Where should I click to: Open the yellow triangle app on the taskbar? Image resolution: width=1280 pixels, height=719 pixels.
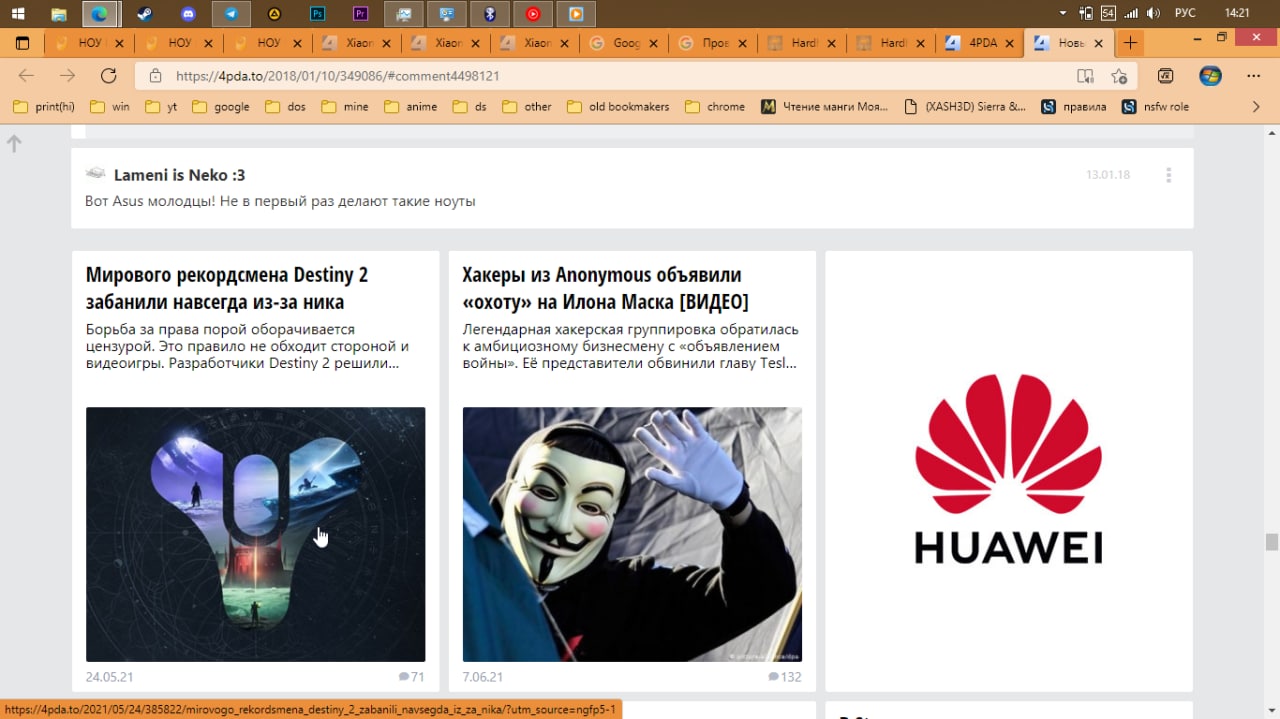point(274,14)
